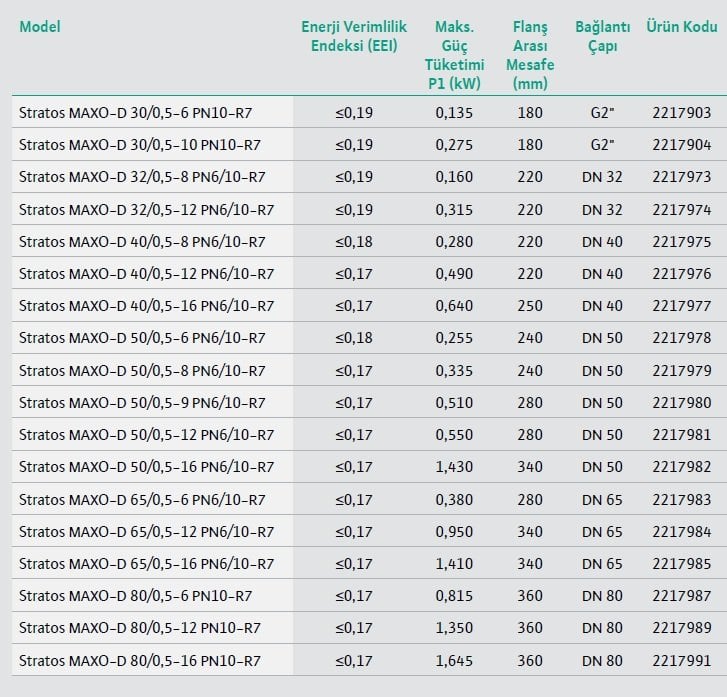Click product code 2217983
The width and height of the screenshot is (727, 697).
(x=682, y=499)
